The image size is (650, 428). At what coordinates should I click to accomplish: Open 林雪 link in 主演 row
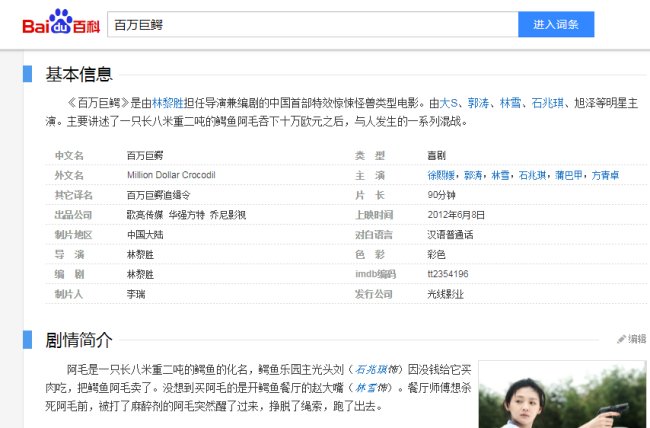click(x=500, y=175)
